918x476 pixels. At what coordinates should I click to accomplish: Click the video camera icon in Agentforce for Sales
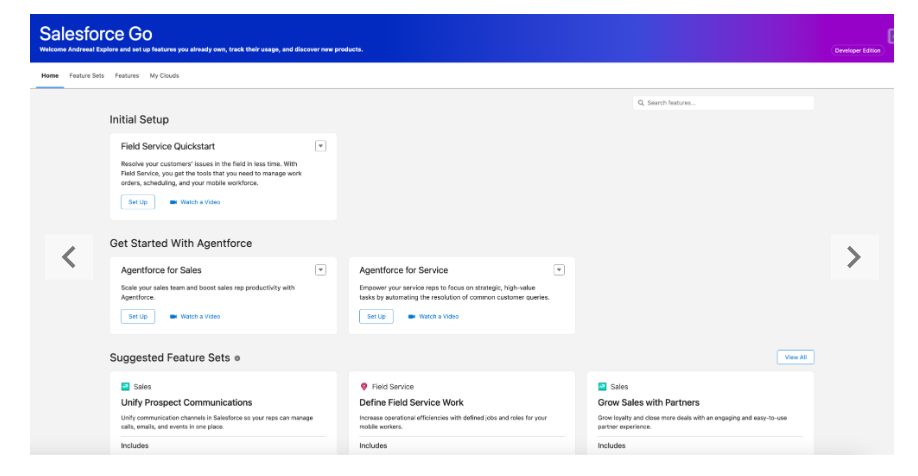tap(173, 316)
